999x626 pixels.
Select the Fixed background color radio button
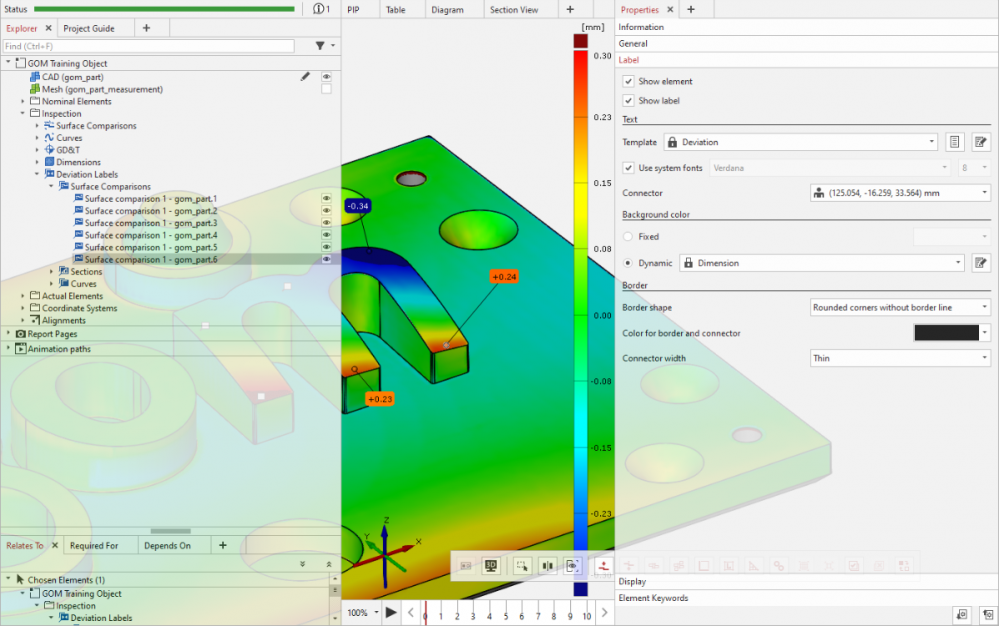click(628, 237)
